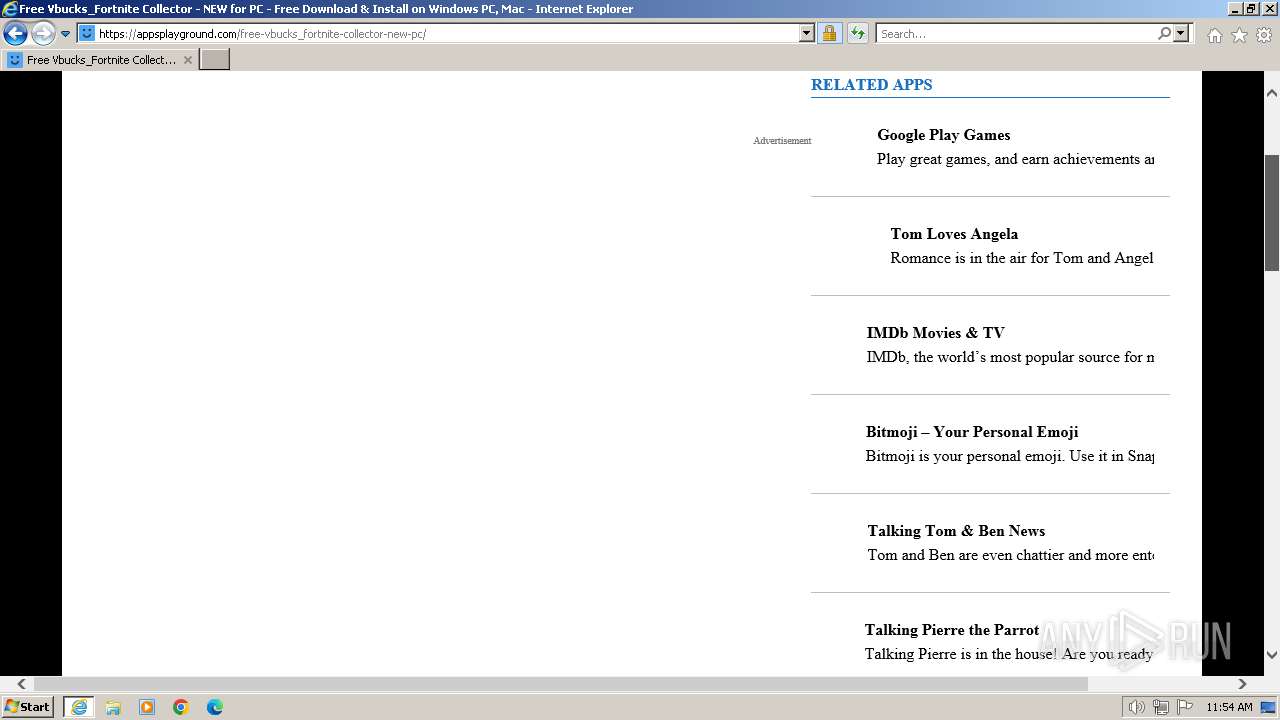Restore down the Internet Explorer window
The width and height of the screenshot is (1280, 720).
click(x=1250, y=9)
